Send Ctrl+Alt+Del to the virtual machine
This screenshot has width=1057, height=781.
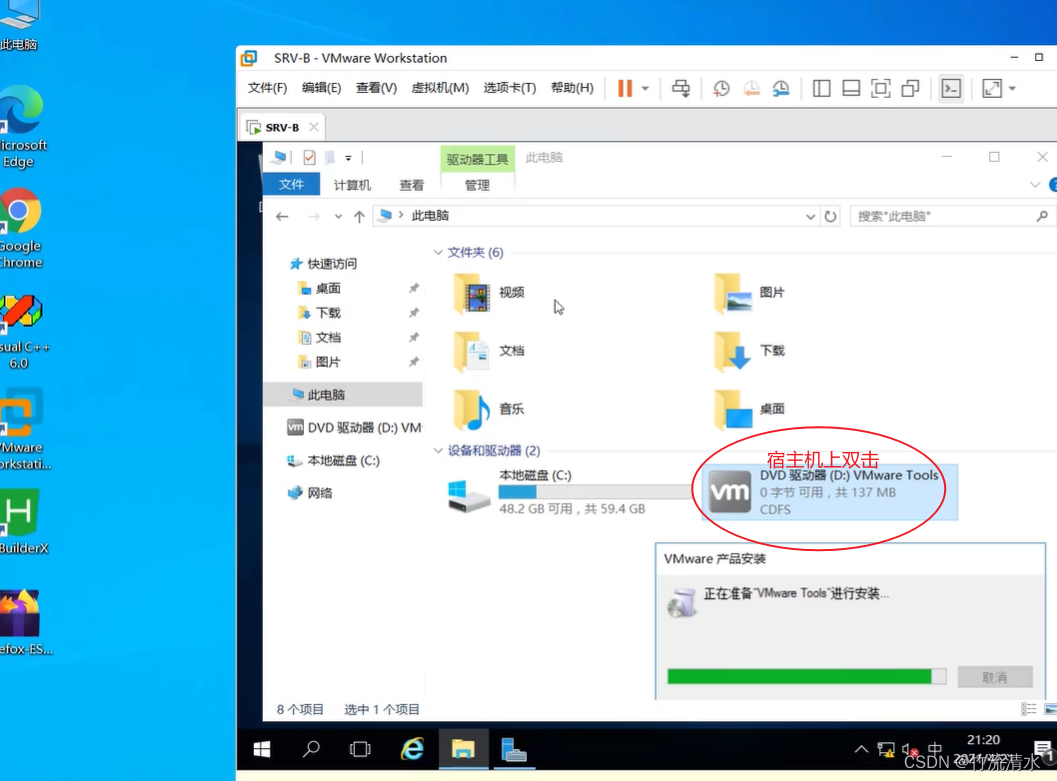click(x=681, y=88)
